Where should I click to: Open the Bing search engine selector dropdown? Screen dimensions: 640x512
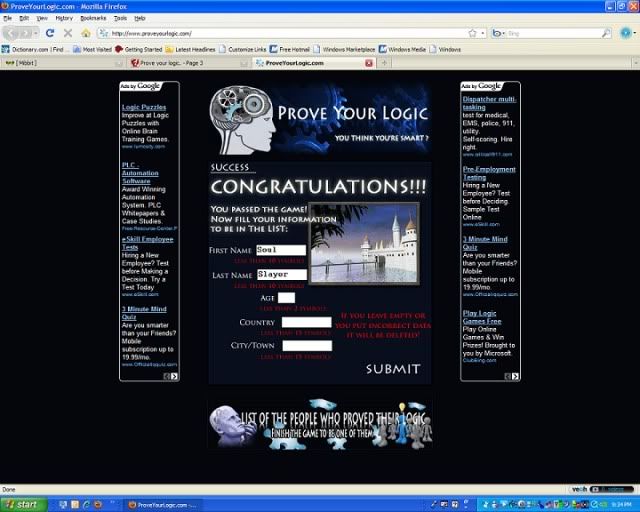[498, 33]
